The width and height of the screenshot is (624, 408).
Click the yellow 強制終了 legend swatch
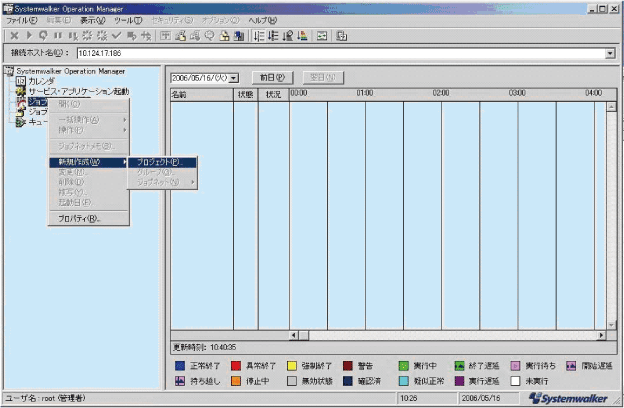pos(292,365)
